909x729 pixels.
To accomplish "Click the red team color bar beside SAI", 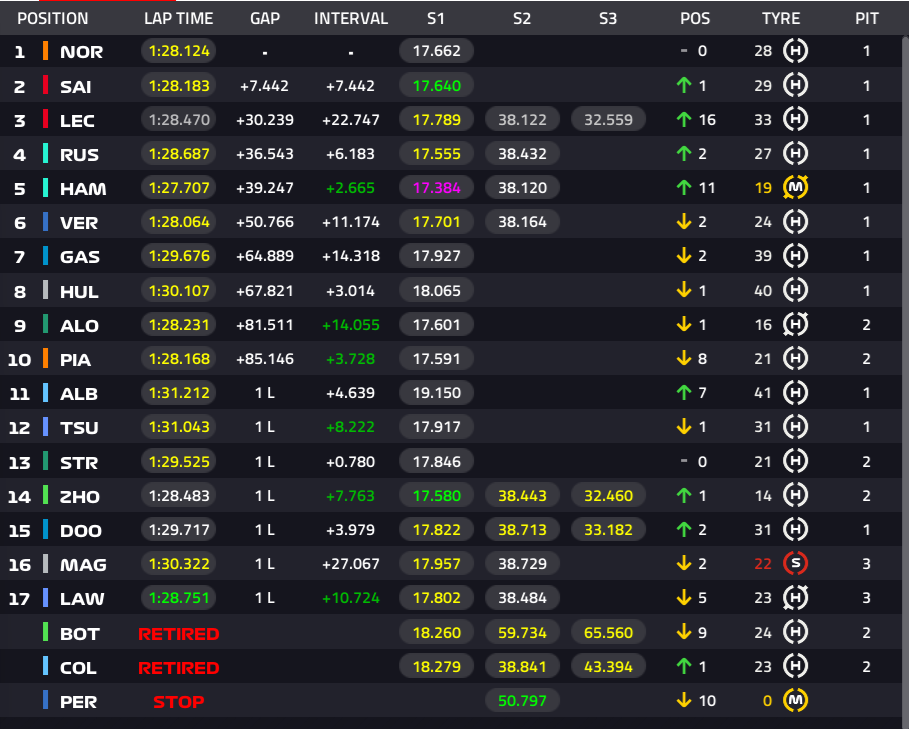I will coord(45,85).
